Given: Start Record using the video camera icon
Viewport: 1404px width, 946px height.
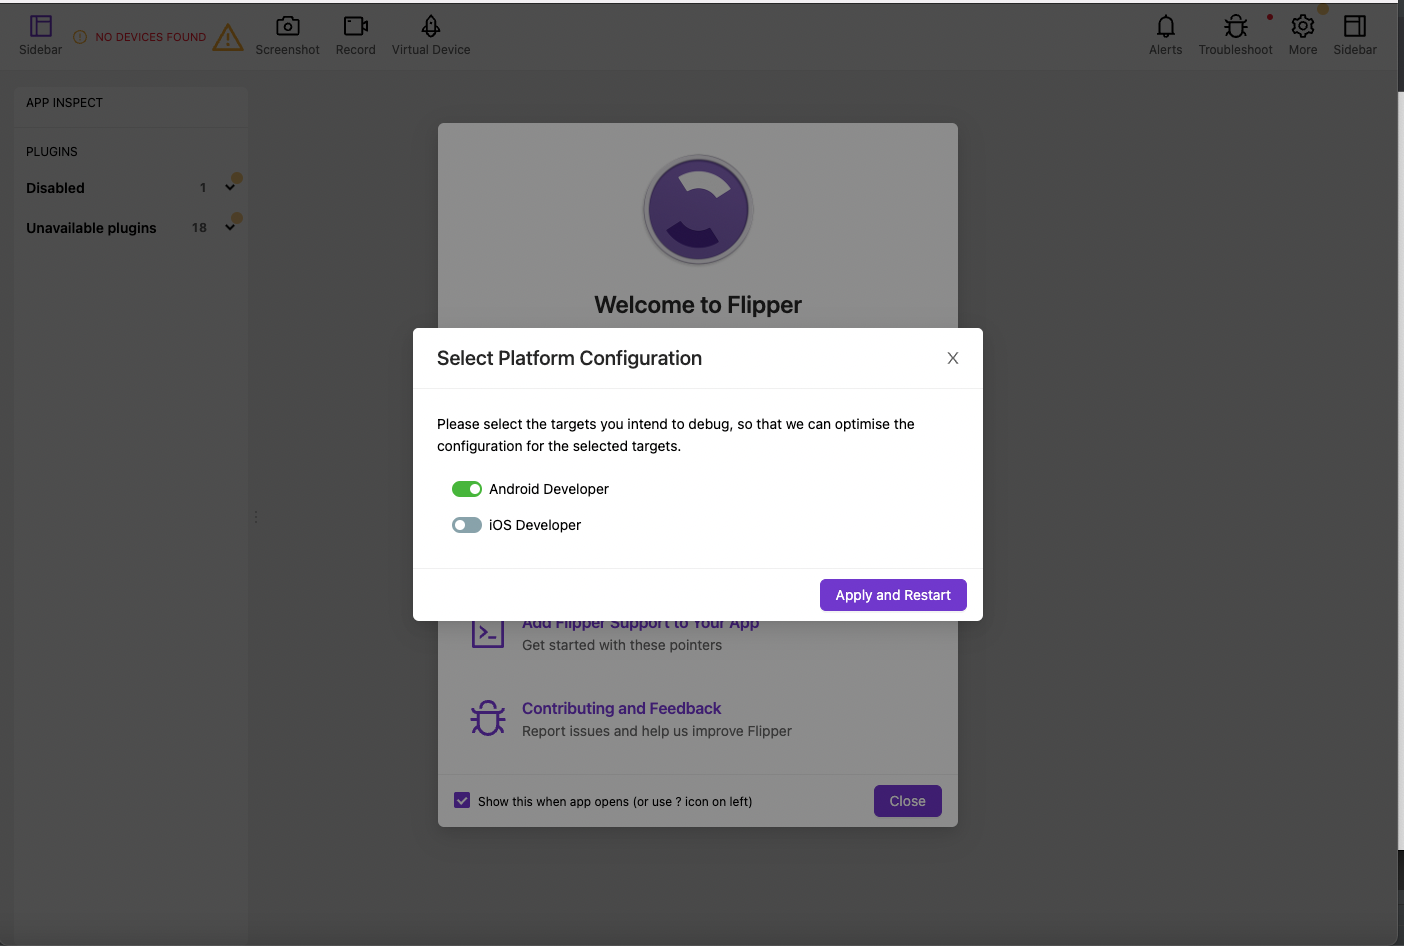Looking at the screenshot, I should (x=356, y=26).
